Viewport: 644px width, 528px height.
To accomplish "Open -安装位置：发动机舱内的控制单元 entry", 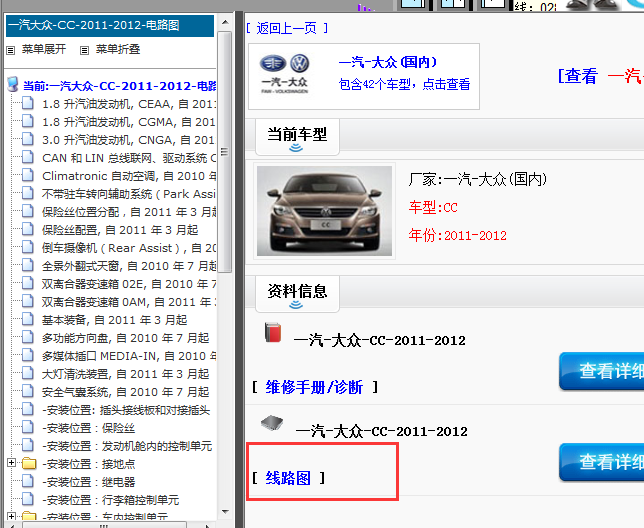I will 127,446.
